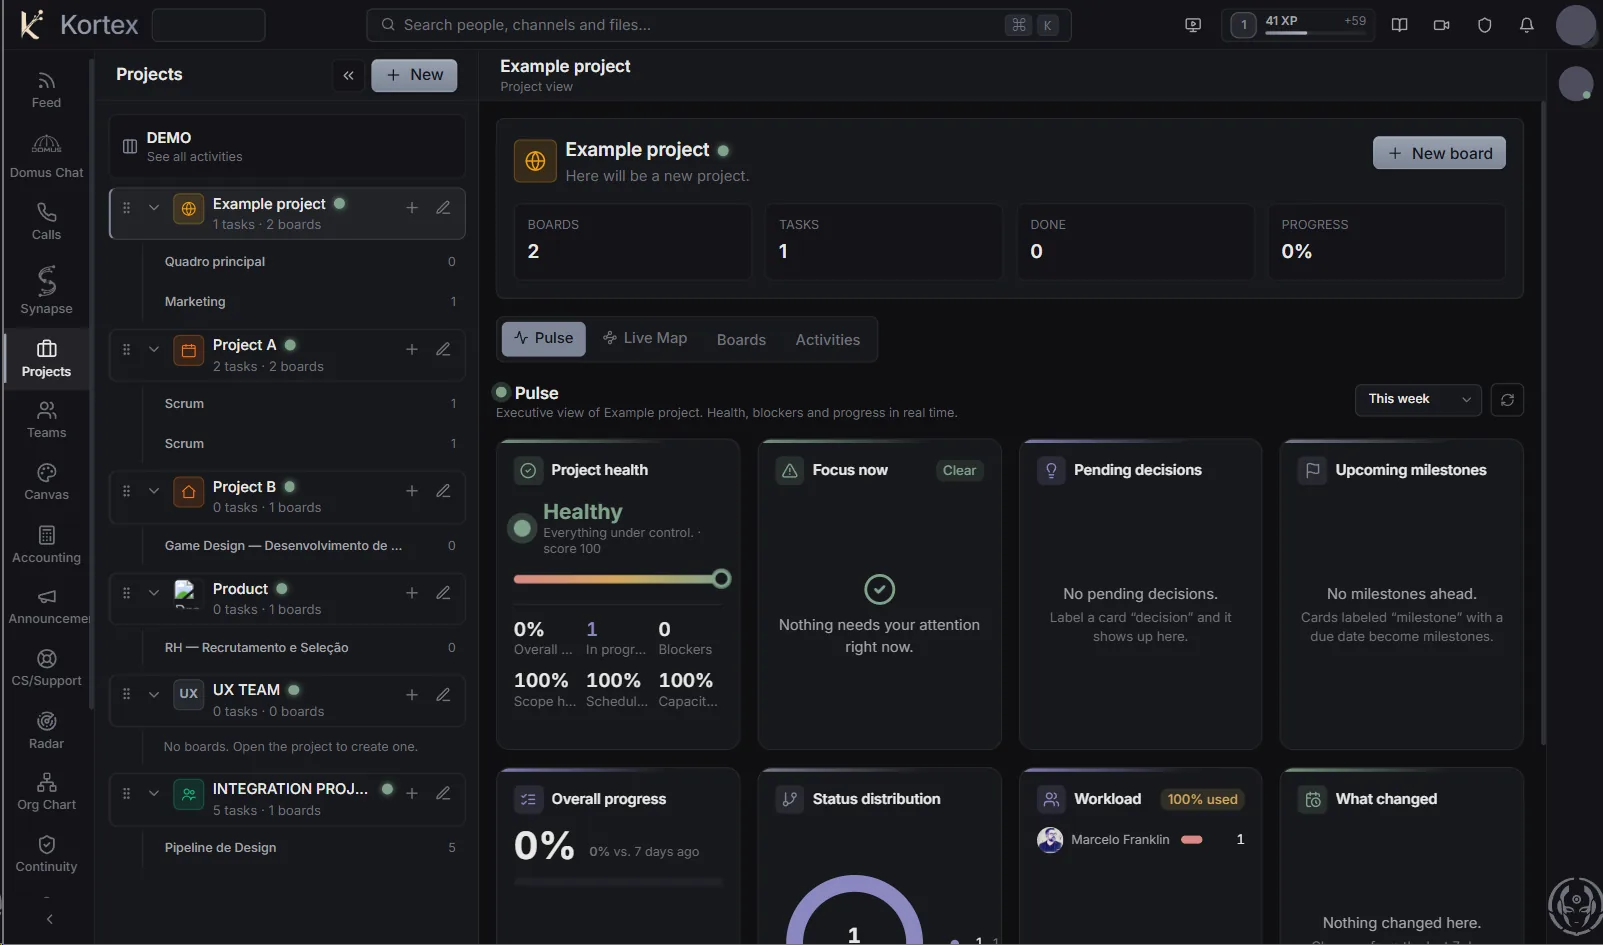
Task: Open the Teams section
Action: [x=46, y=420]
